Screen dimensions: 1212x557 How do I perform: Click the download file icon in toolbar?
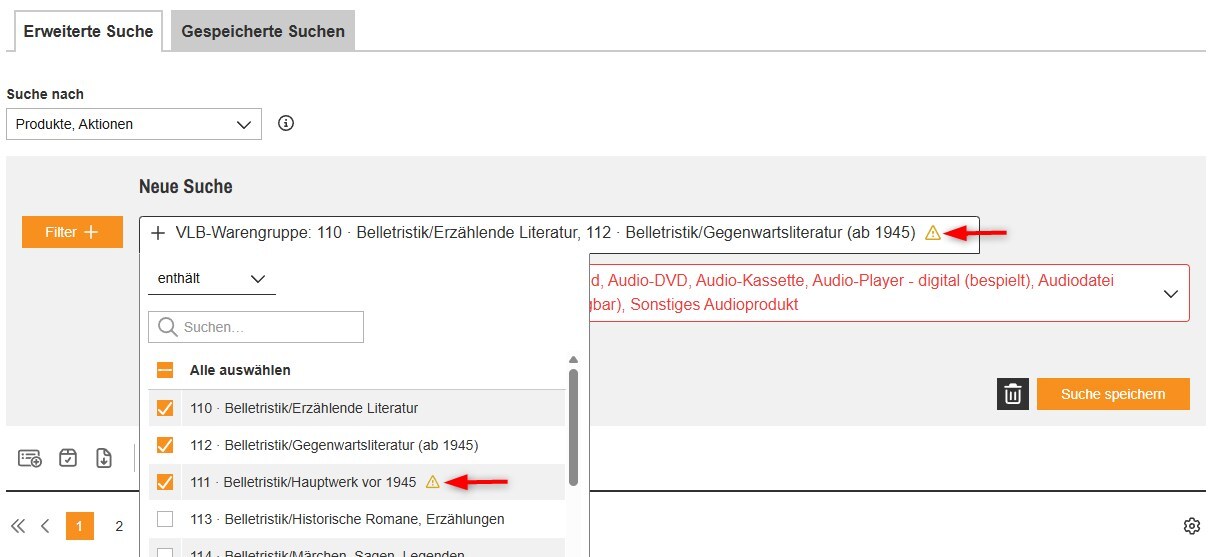[x=104, y=458]
